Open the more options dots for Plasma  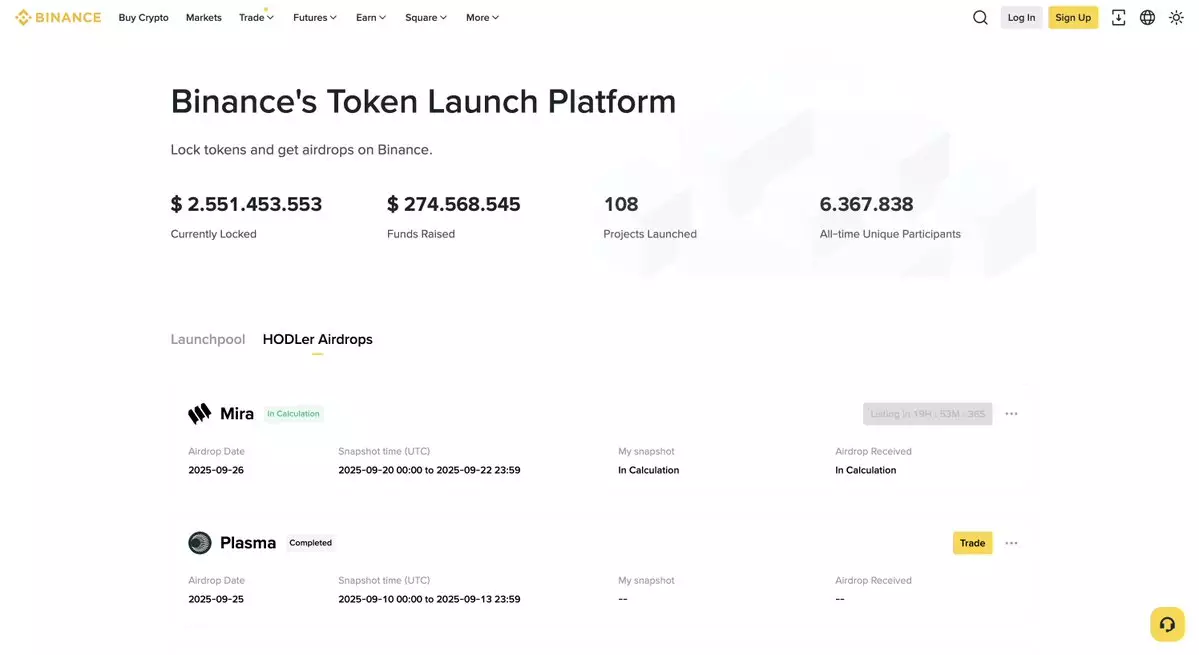(x=1011, y=543)
